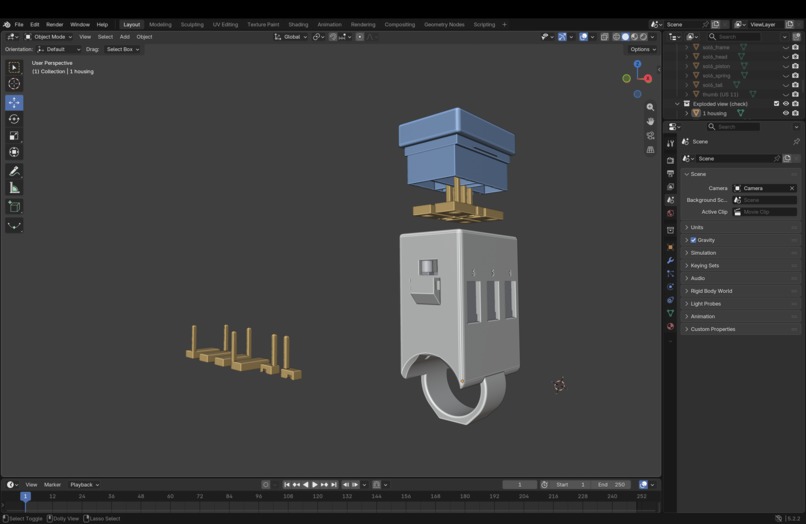Activate the Scale tool

(14, 136)
